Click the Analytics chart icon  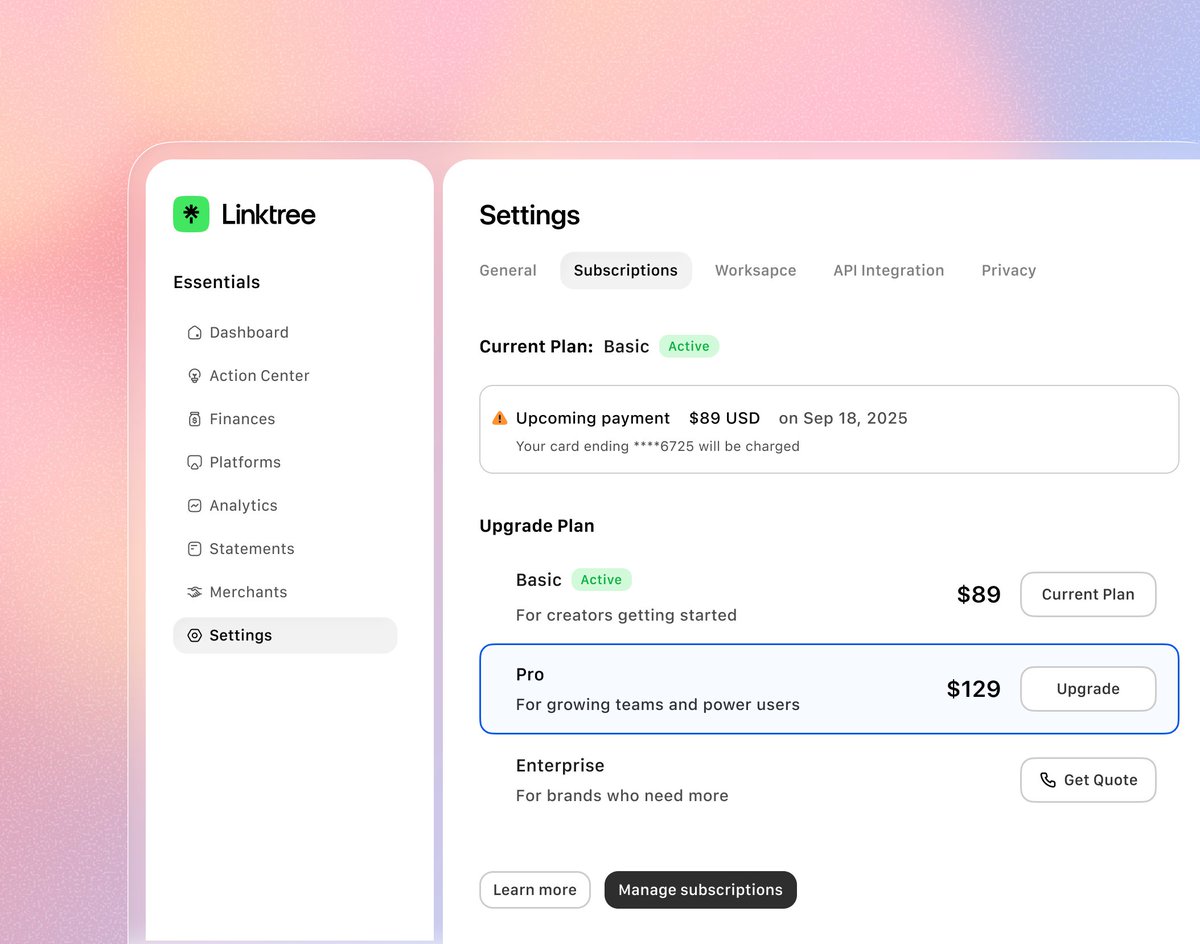click(x=195, y=506)
